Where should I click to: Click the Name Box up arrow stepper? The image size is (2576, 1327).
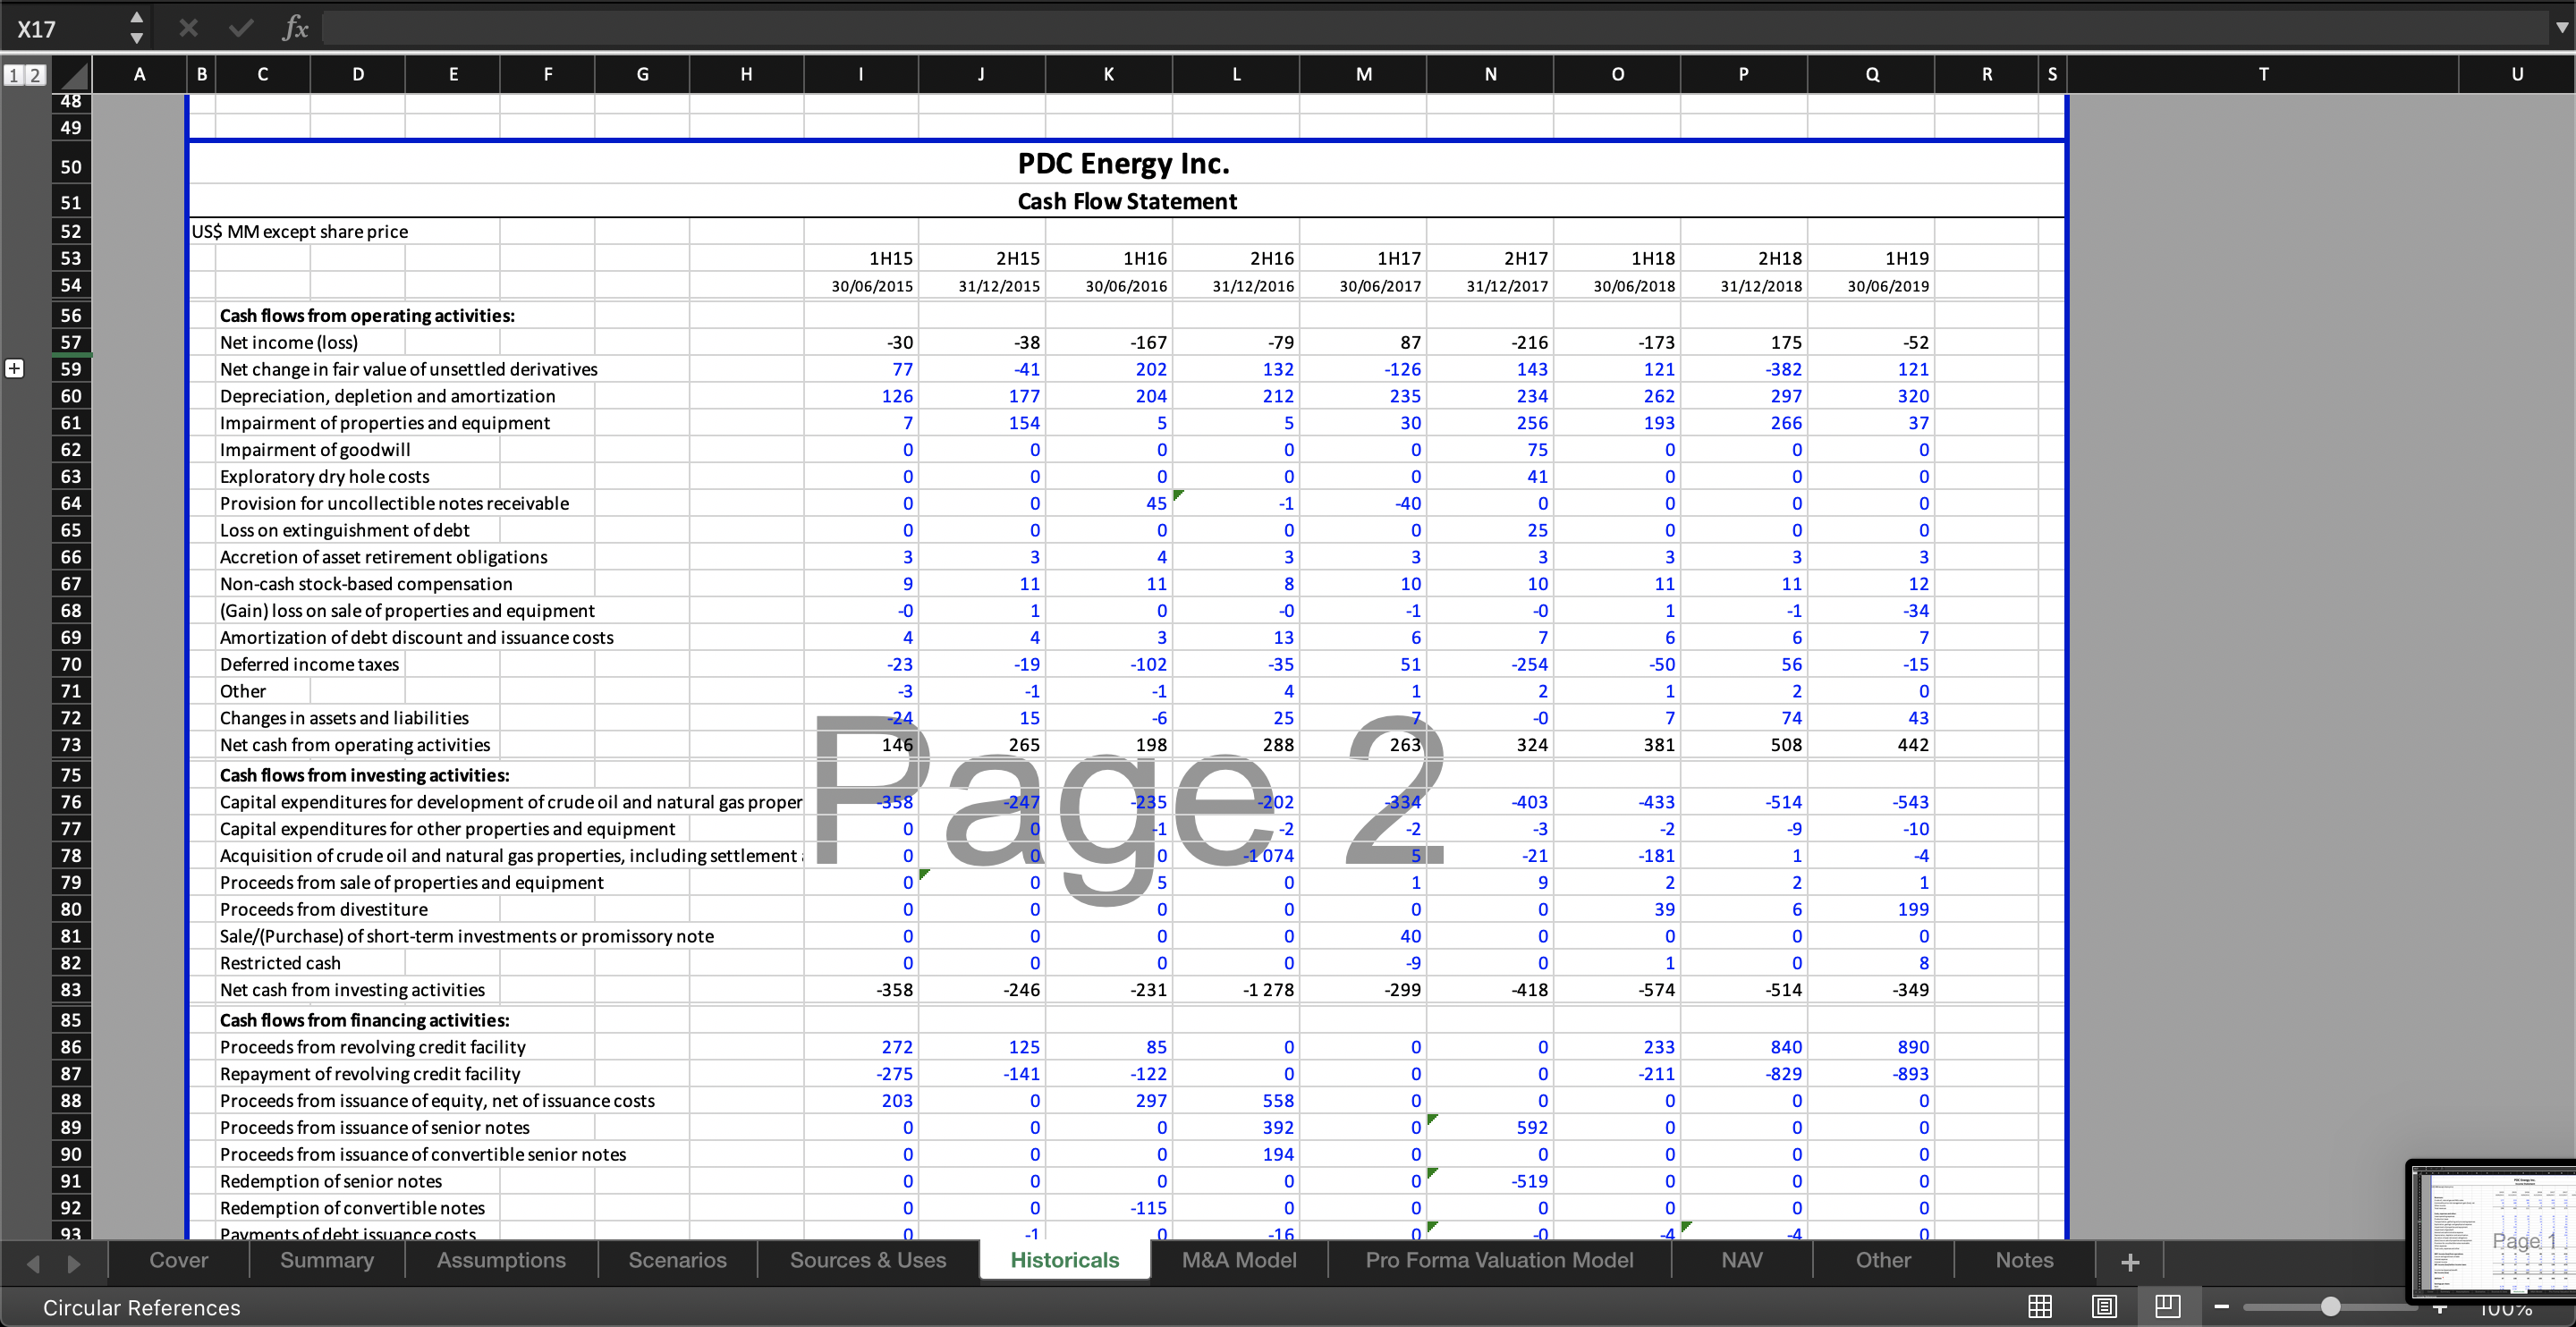coord(137,18)
